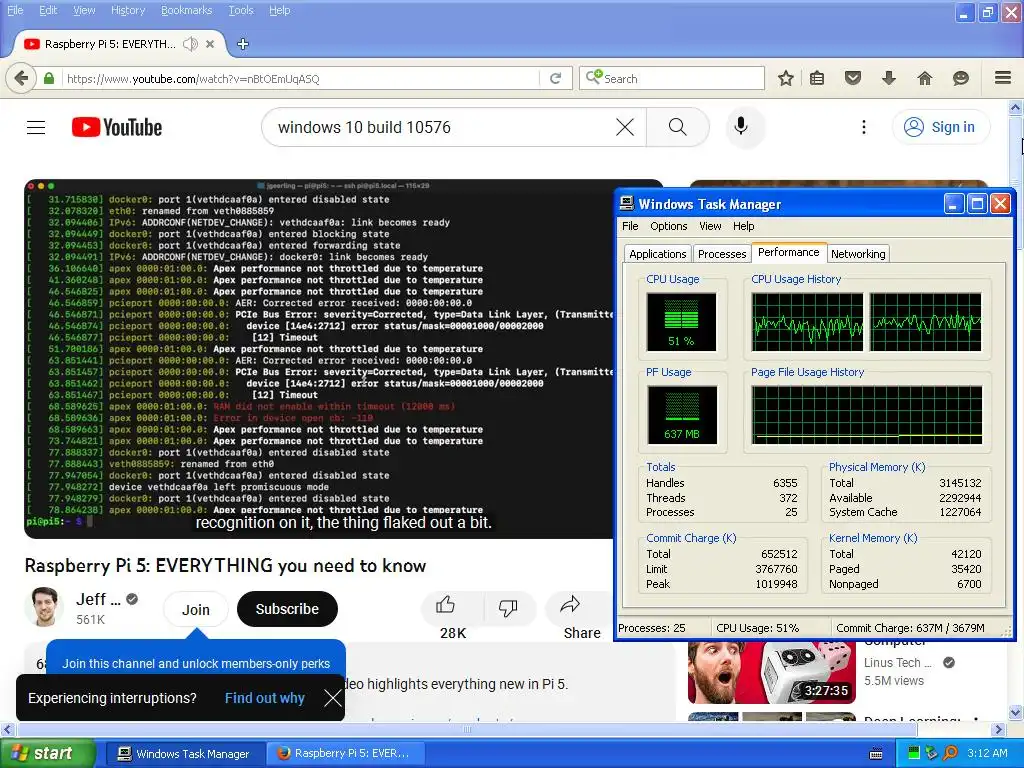The image size is (1024, 768).
Task: Select the Performance tab
Action: (x=788, y=252)
